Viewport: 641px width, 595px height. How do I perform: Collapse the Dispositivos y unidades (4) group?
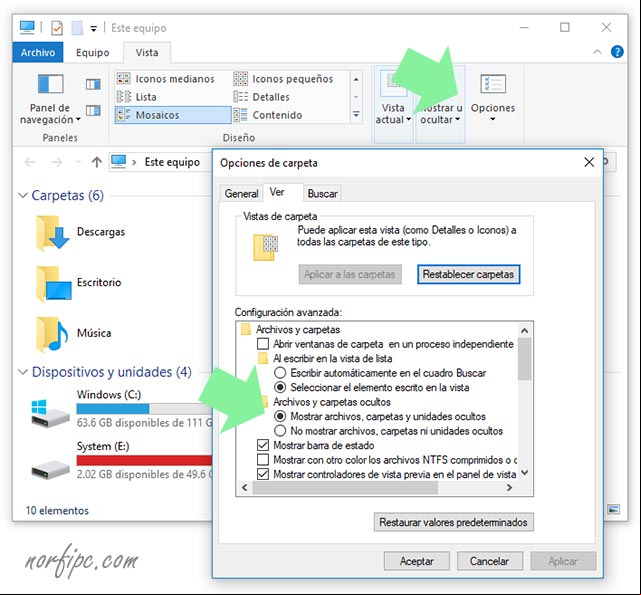pyautogui.click(x=23, y=372)
